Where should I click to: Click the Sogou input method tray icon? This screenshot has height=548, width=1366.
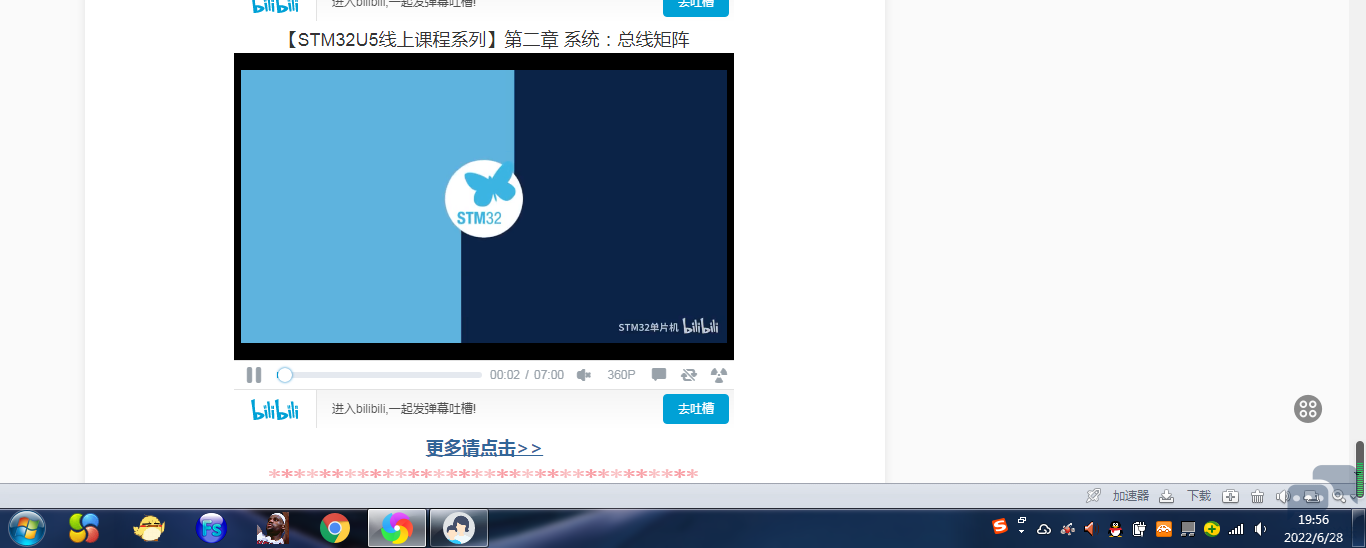[x=1000, y=527]
